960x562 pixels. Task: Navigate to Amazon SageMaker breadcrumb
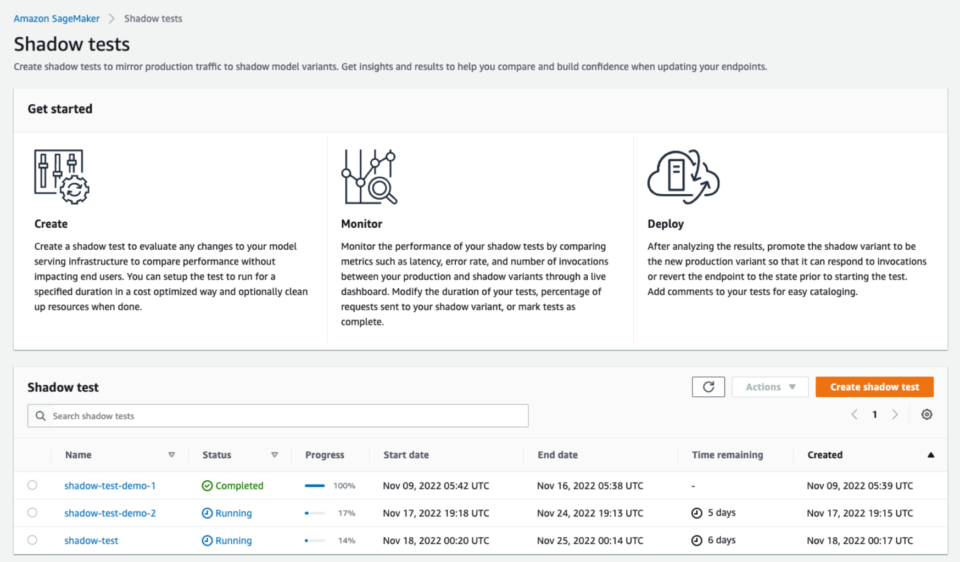[55, 19]
